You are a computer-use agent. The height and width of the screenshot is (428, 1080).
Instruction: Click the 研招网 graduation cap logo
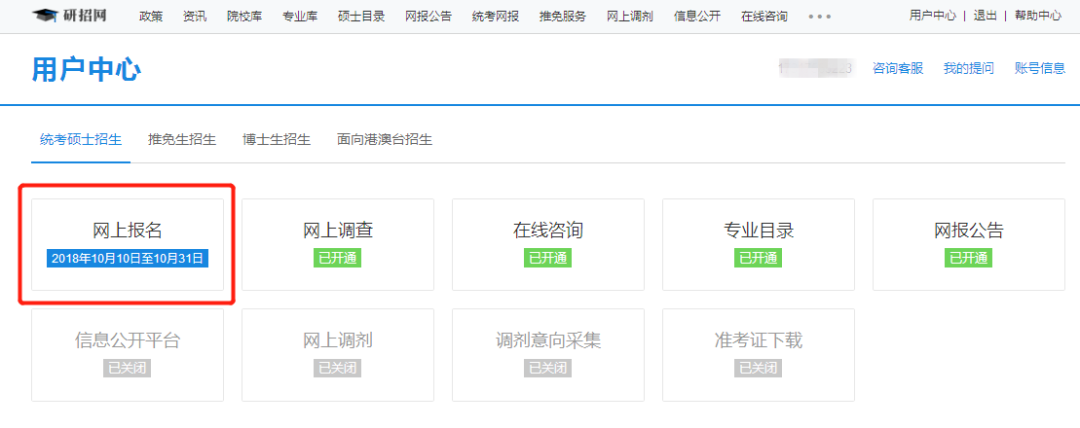pos(45,16)
